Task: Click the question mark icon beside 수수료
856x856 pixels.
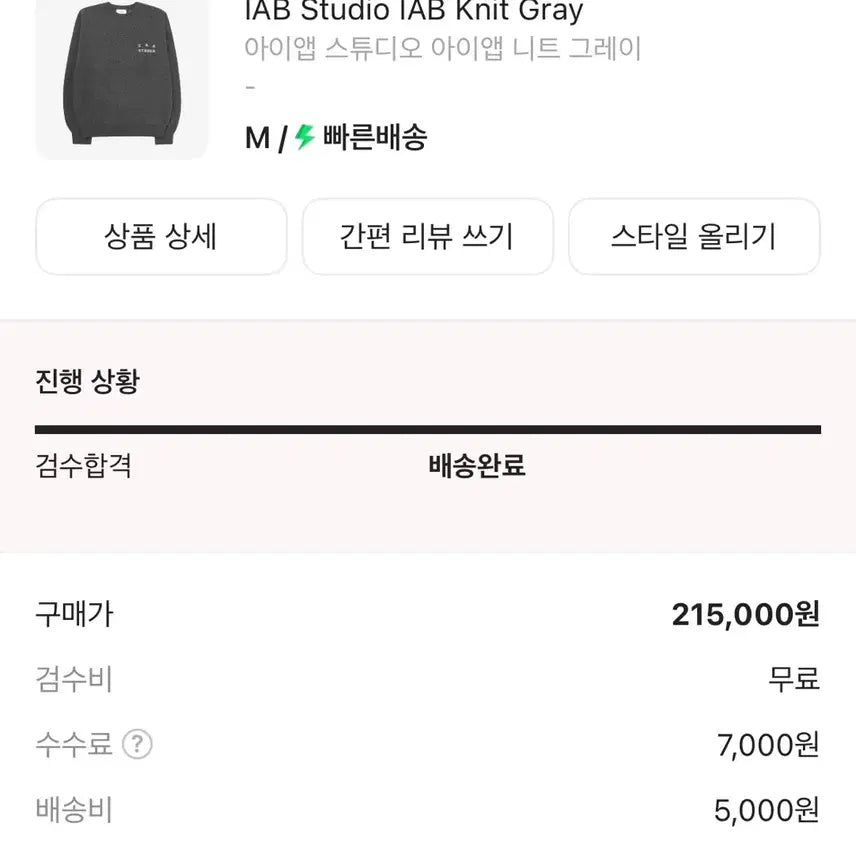Action: pos(137,744)
